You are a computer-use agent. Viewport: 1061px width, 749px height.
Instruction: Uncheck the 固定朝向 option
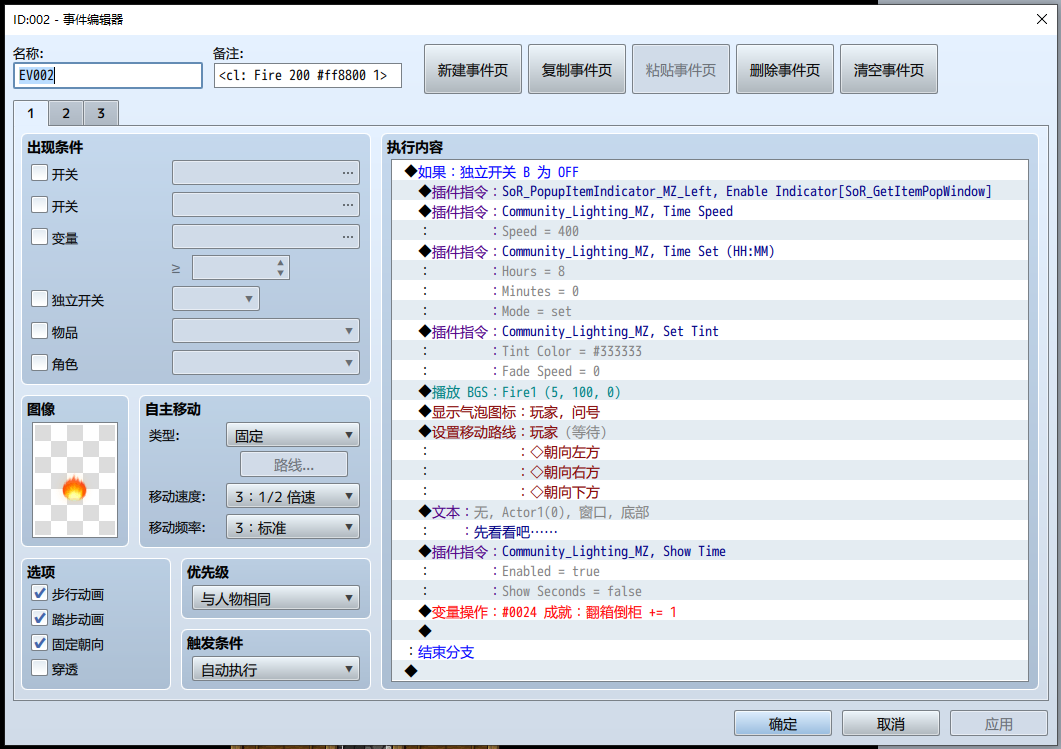coord(39,643)
